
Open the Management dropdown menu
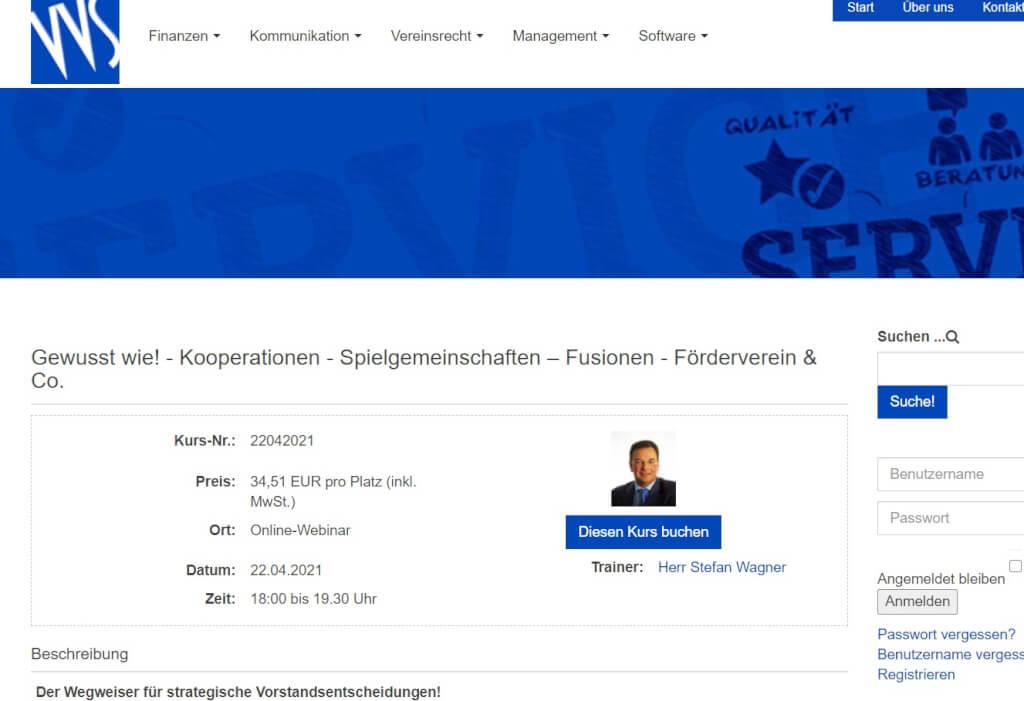point(560,35)
